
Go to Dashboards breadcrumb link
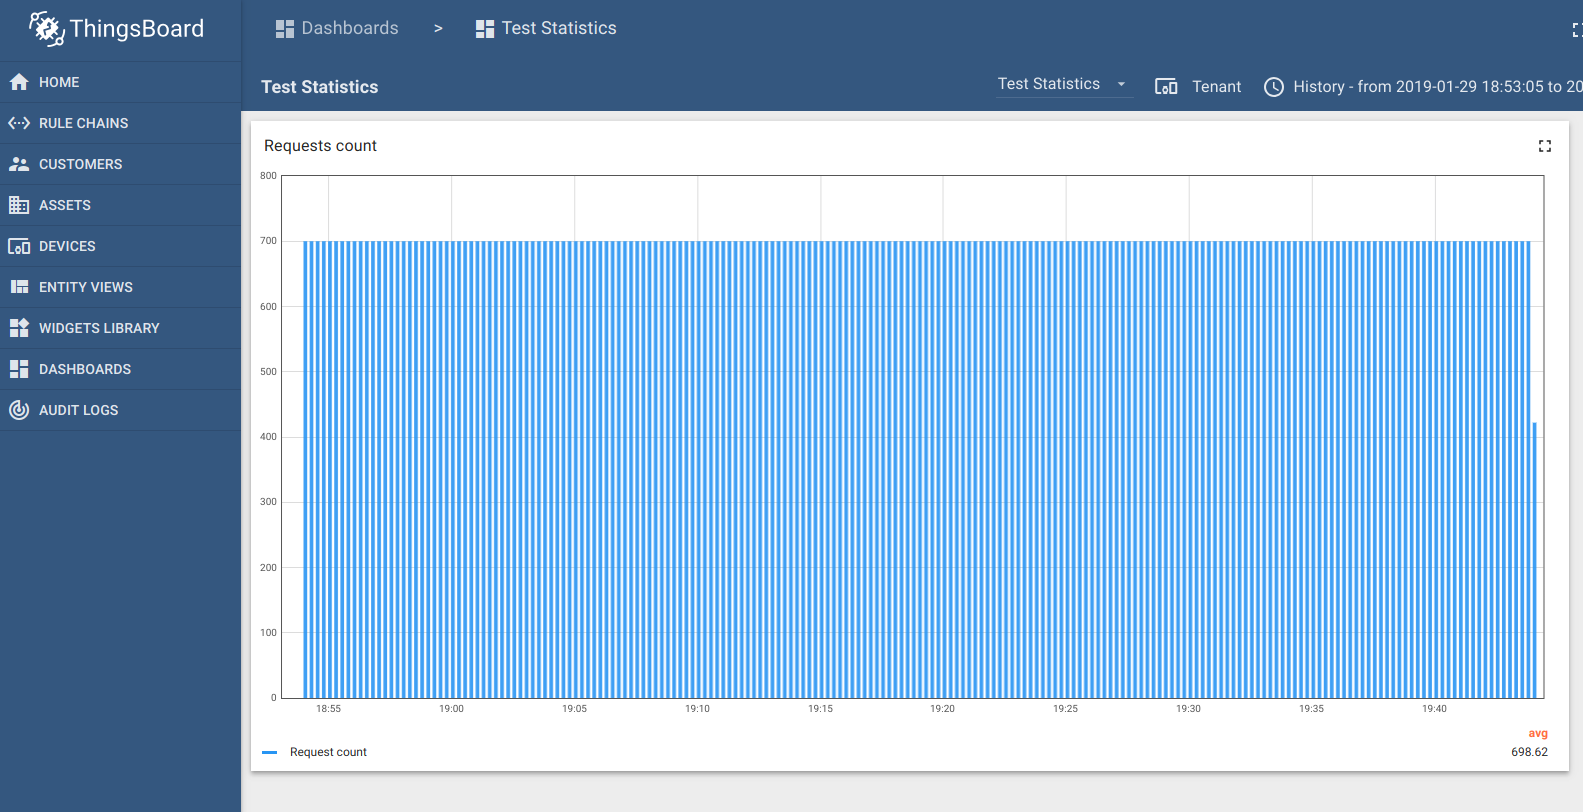pyautogui.click(x=337, y=29)
